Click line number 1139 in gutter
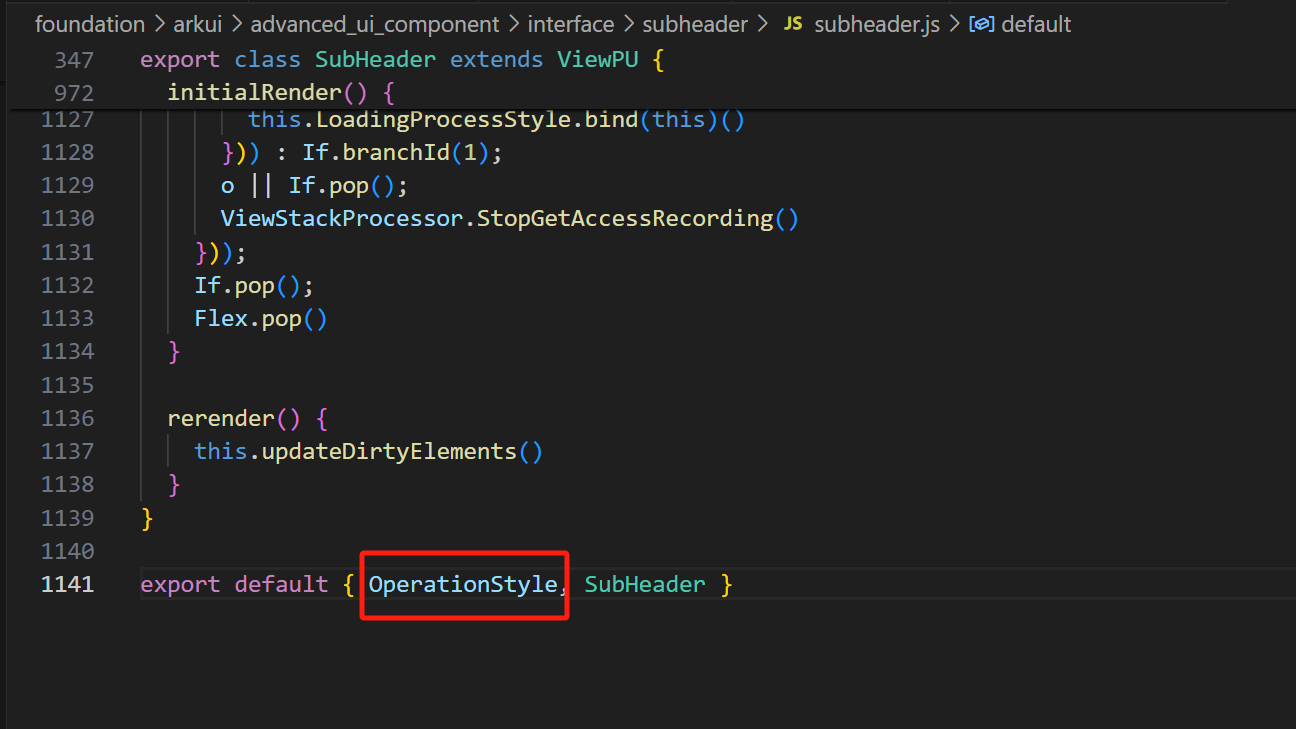 point(67,518)
